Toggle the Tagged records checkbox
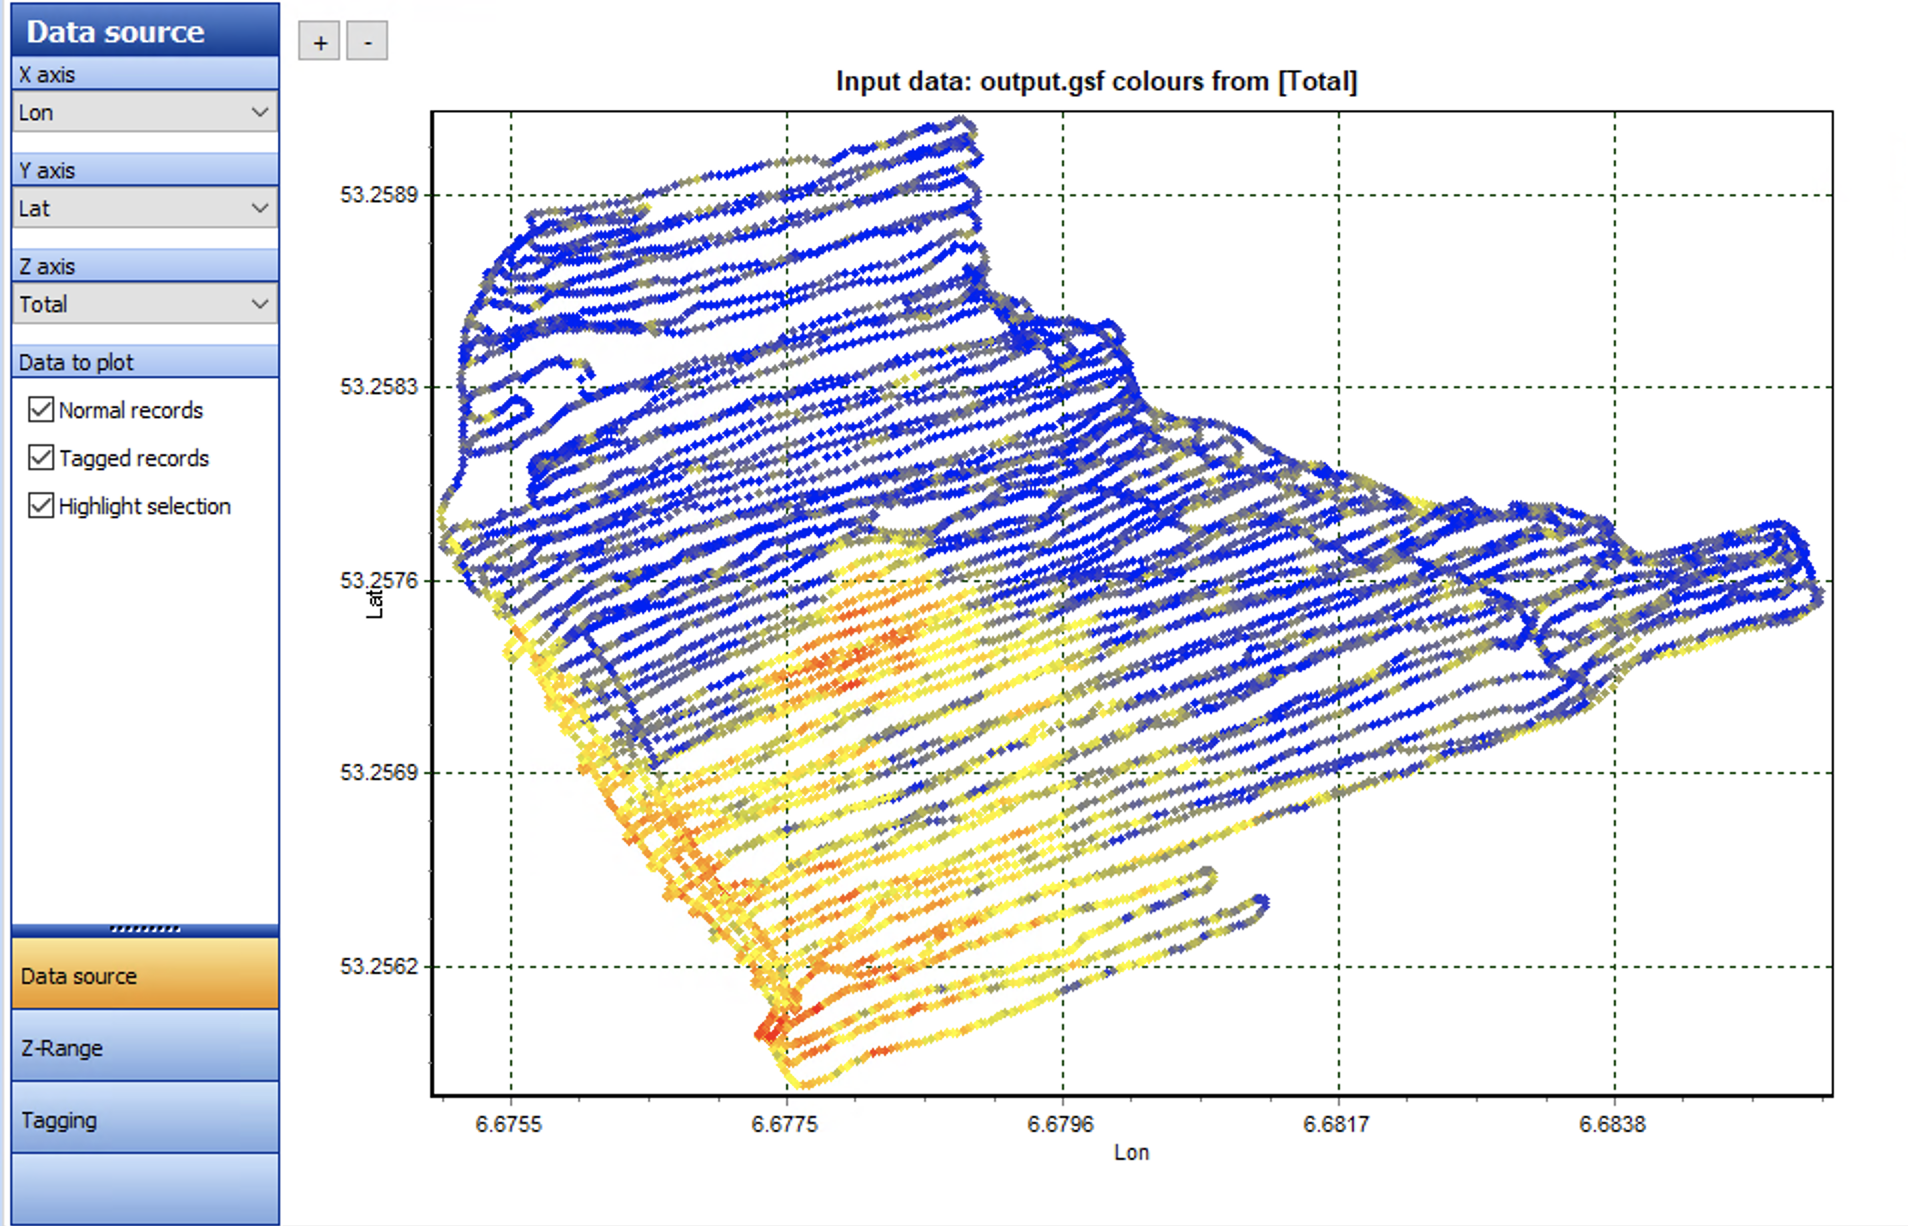 pos(41,458)
